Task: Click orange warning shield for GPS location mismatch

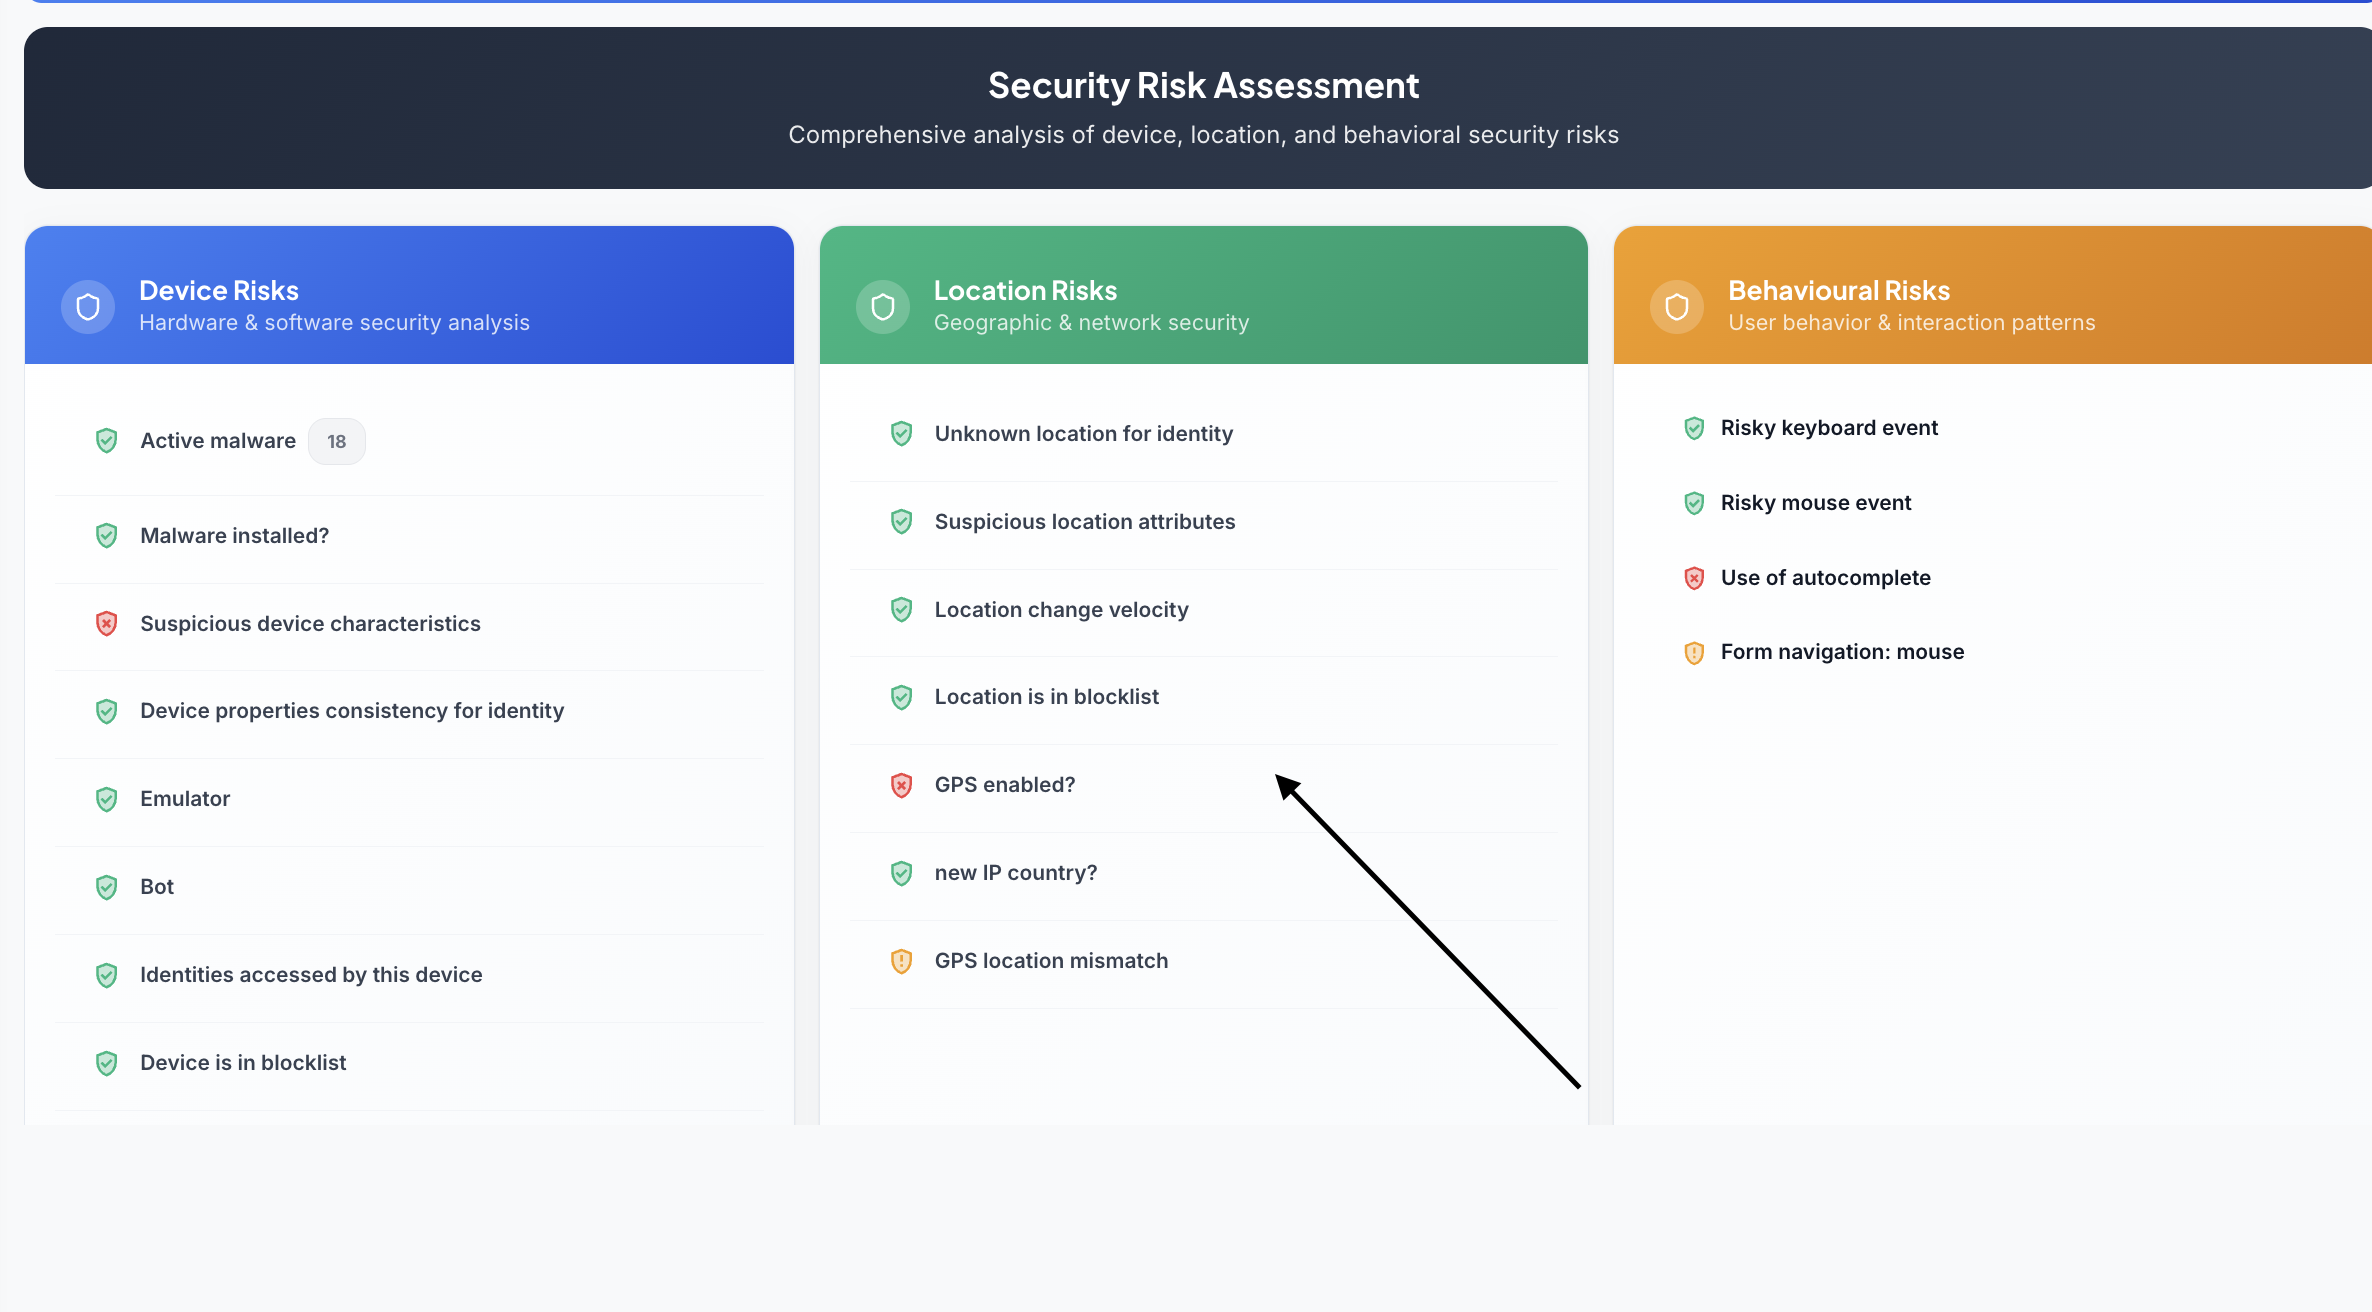Action: tap(902, 961)
